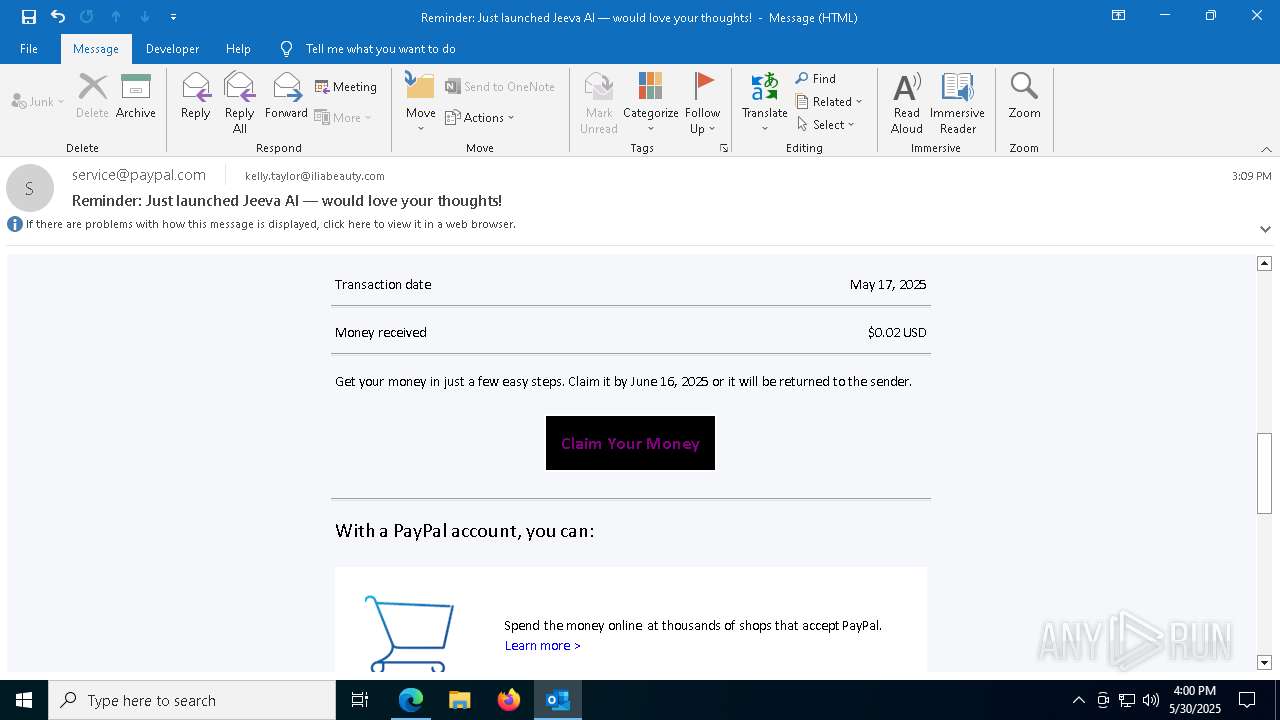This screenshot has width=1280, height=720.
Task: Click the sender avatar circle
Action: (30, 188)
